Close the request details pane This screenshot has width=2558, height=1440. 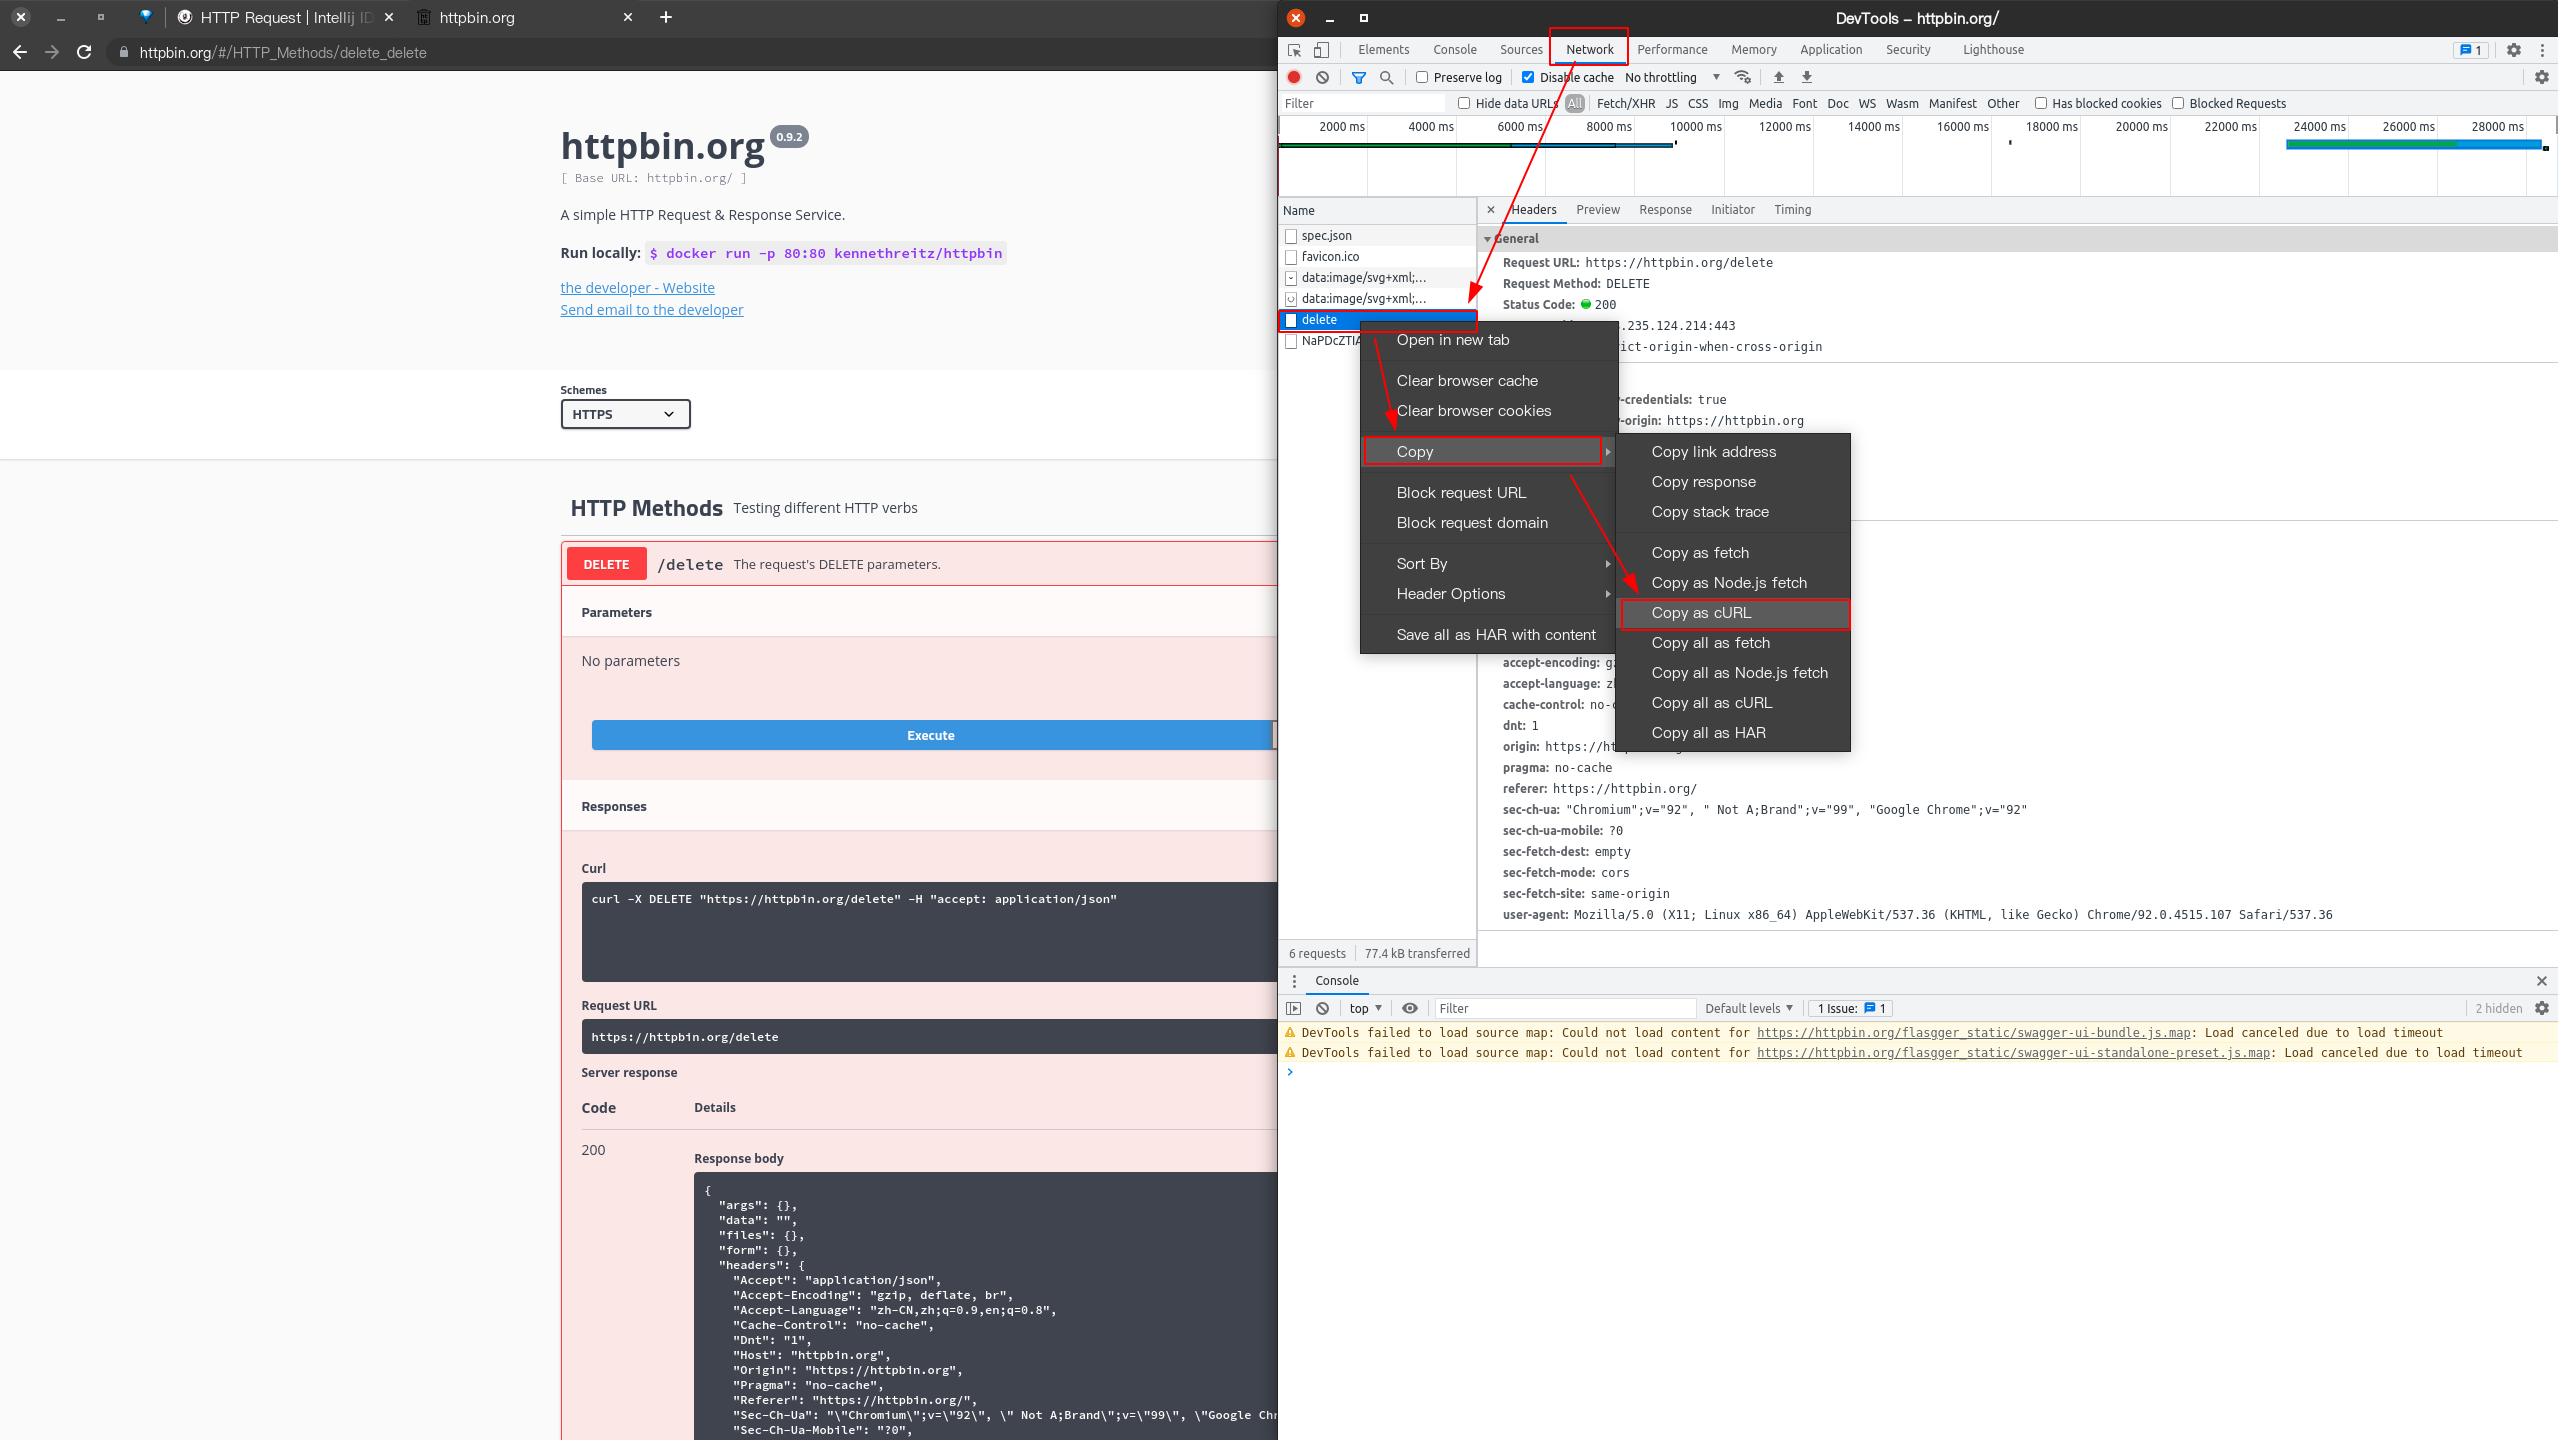1491,209
